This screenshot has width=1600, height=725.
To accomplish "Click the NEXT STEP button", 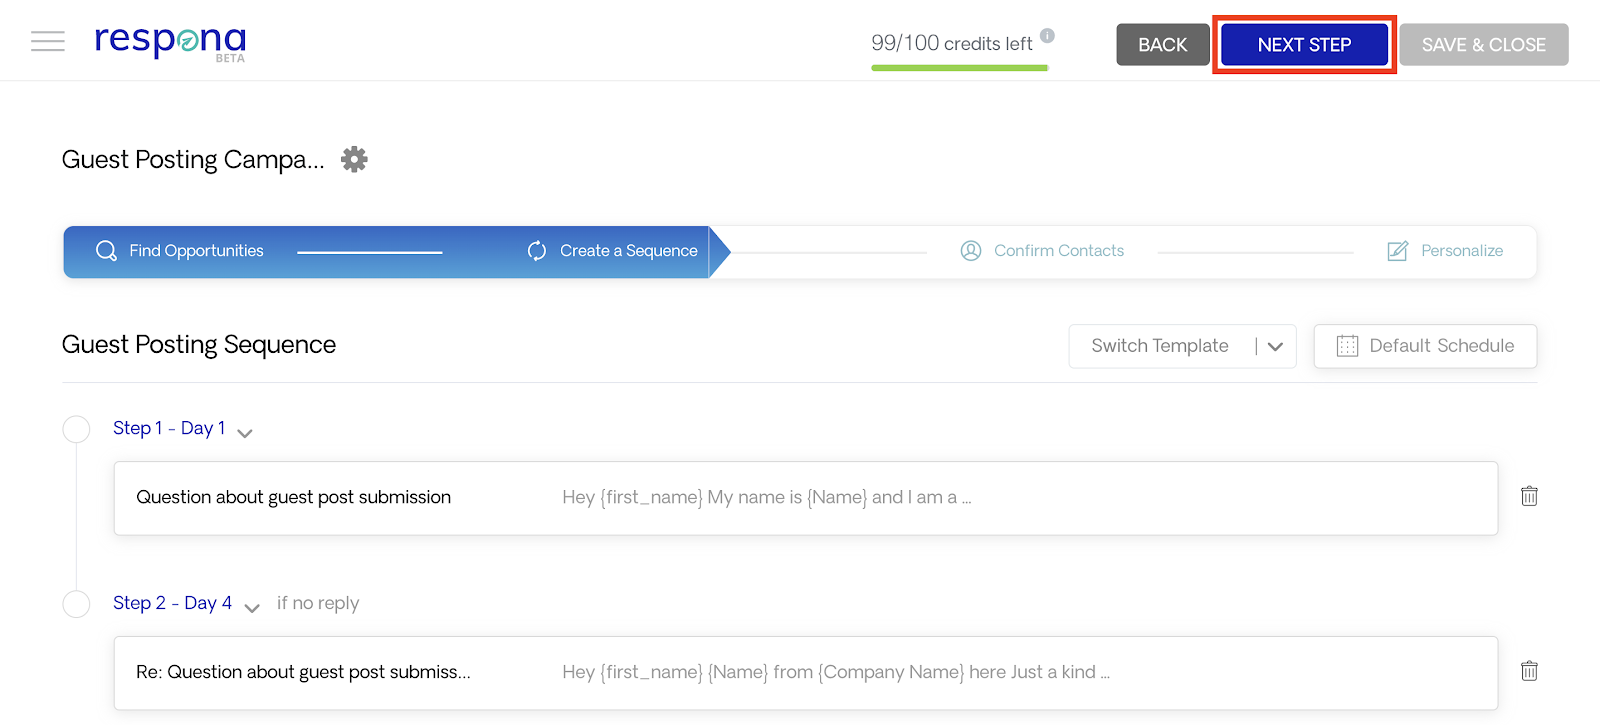I will [x=1304, y=45].
